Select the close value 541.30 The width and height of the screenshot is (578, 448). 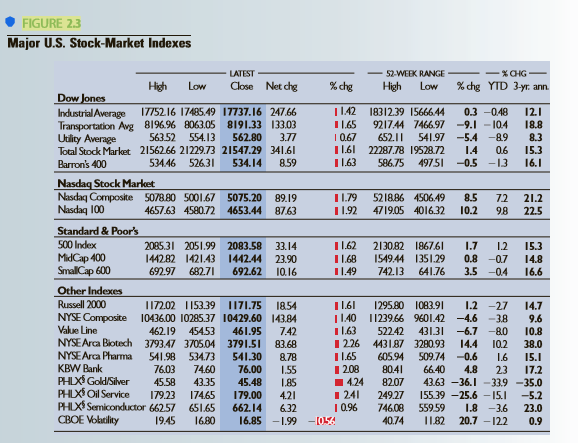(x=247, y=357)
